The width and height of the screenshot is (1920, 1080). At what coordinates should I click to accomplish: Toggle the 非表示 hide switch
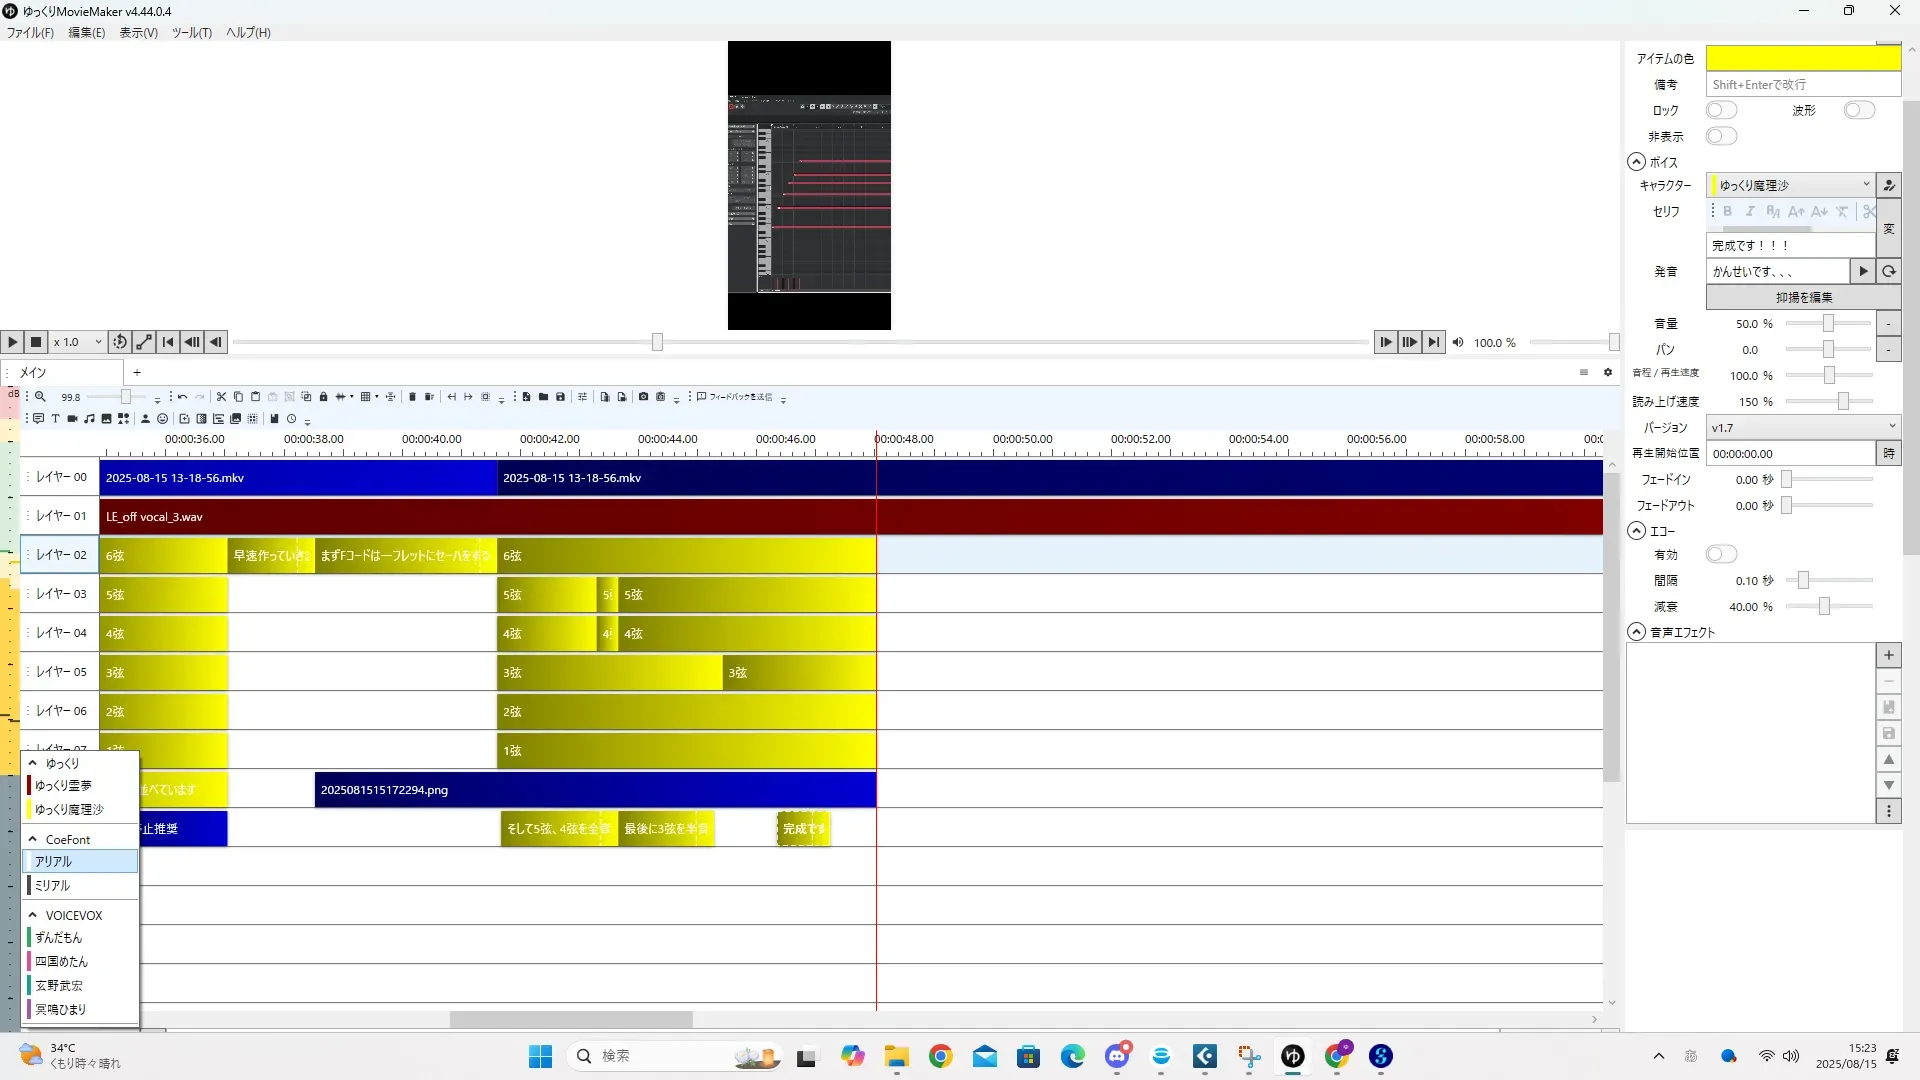(1721, 136)
